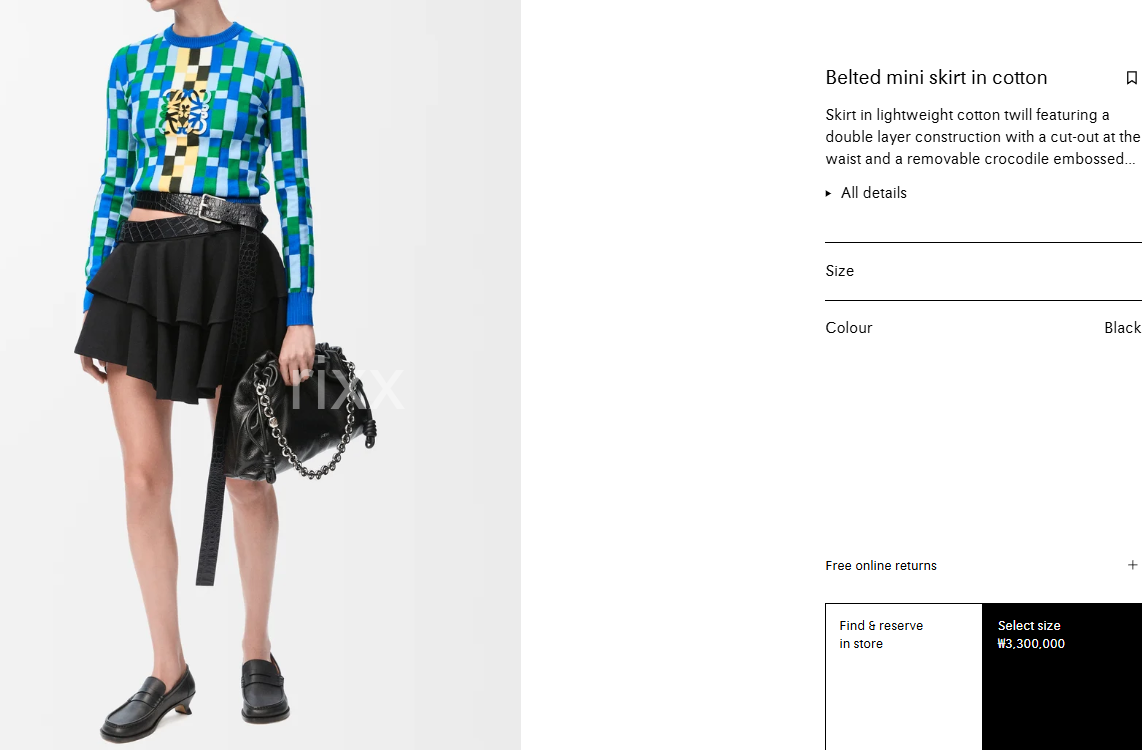Image resolution: width=1148 pixels, height=750 pixels.
Task: Click the ₩3,300,000 price text
Action: 1031,644
